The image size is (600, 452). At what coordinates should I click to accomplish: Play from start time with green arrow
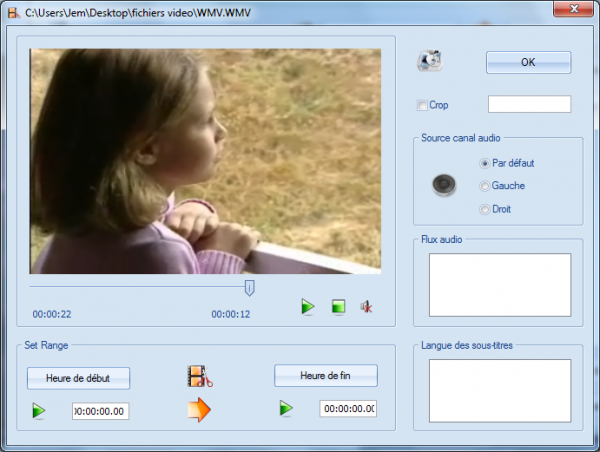39,411
